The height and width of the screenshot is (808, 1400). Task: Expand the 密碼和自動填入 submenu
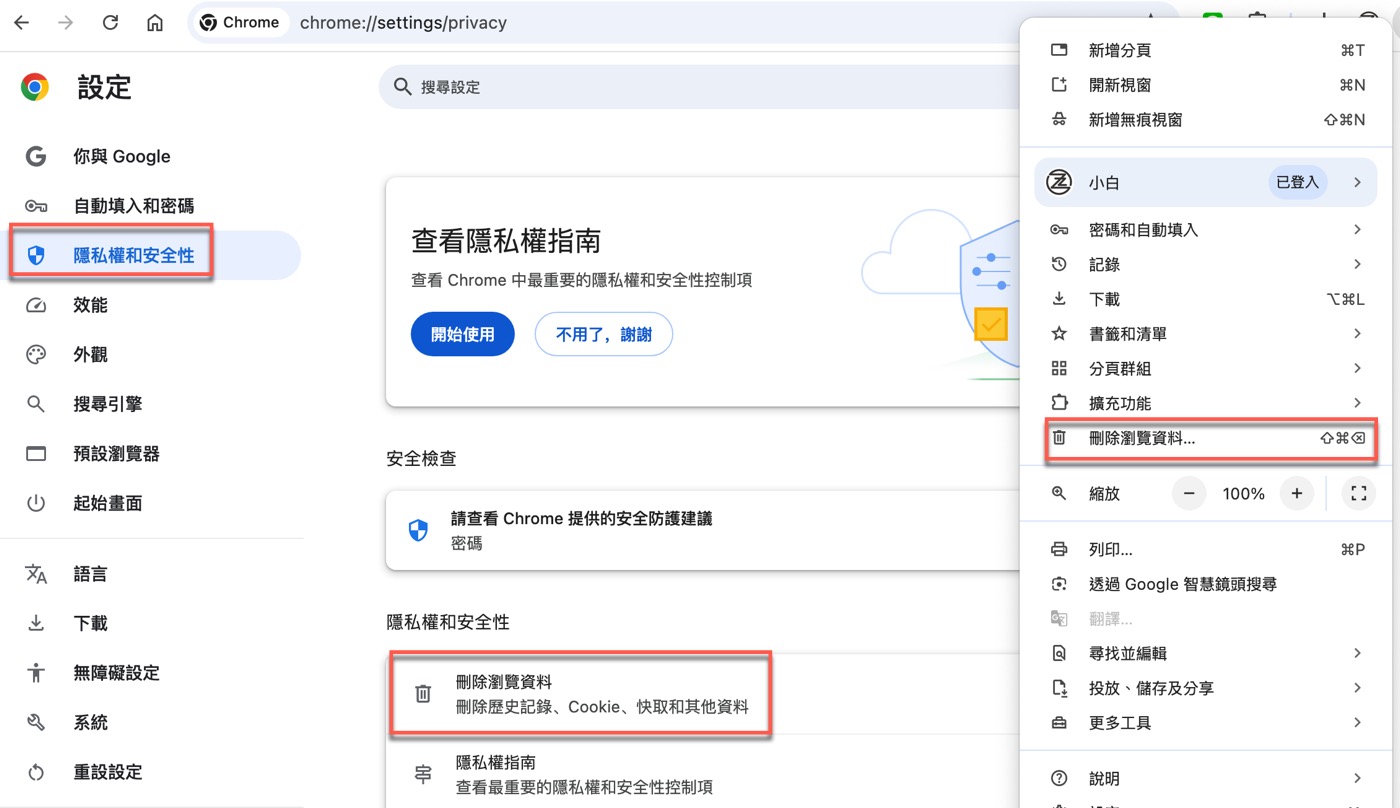(x=1207, y=230)
